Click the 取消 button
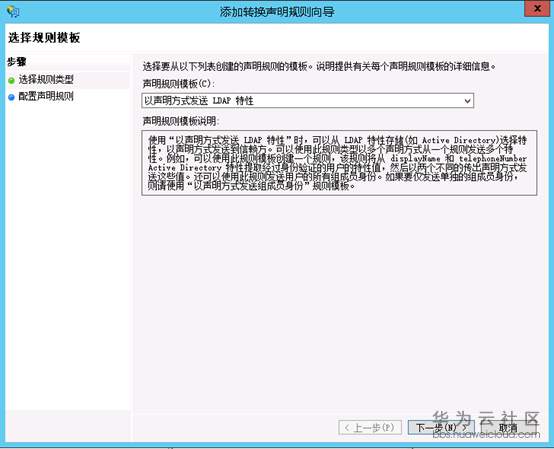Viewport: 554px width, 449px height. click(508, 428)
